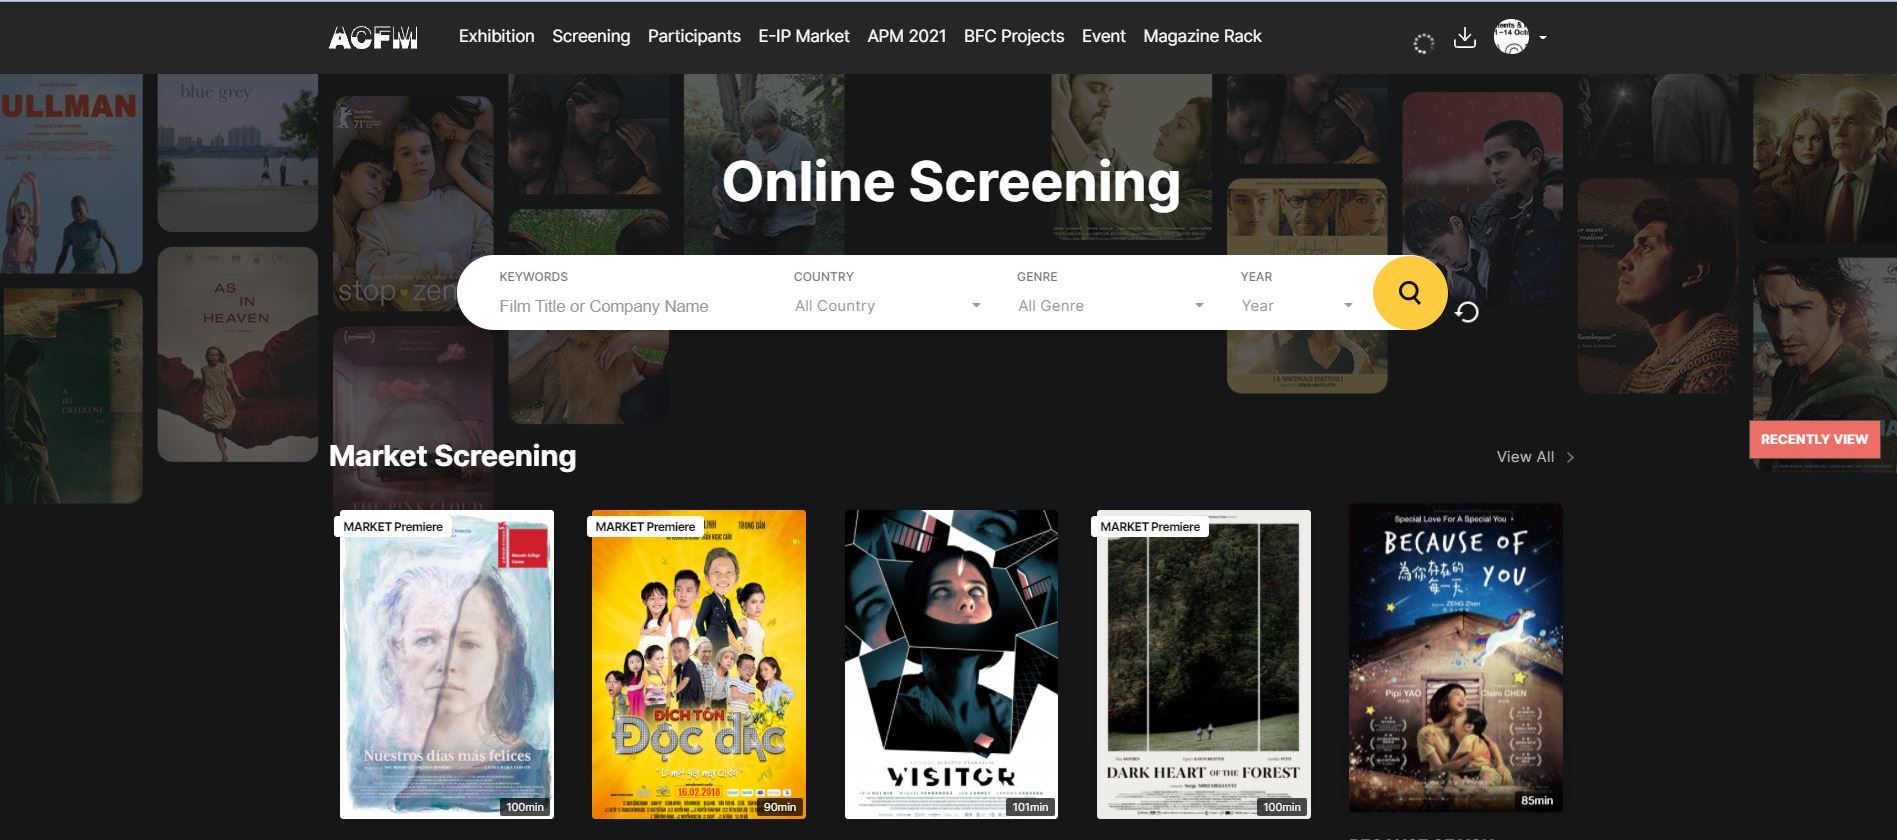Click the loading spinner icon in header
The width and height of the screenshot is (1897, 840).
tap(1423, 43)
